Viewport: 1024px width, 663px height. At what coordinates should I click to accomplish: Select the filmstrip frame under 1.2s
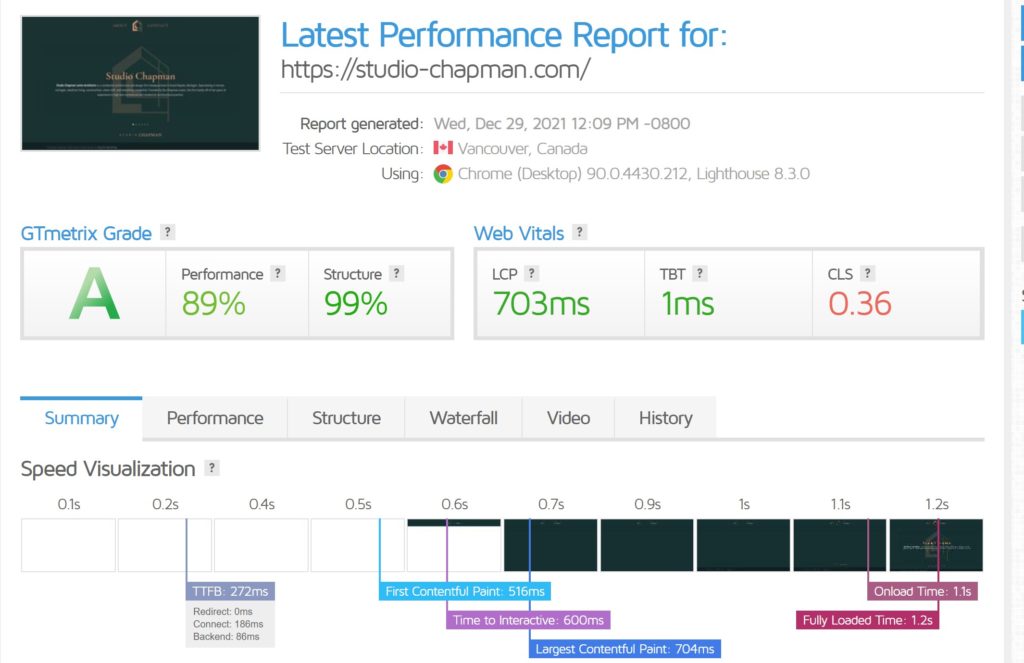pyautogui.click(x=936, y=545)
